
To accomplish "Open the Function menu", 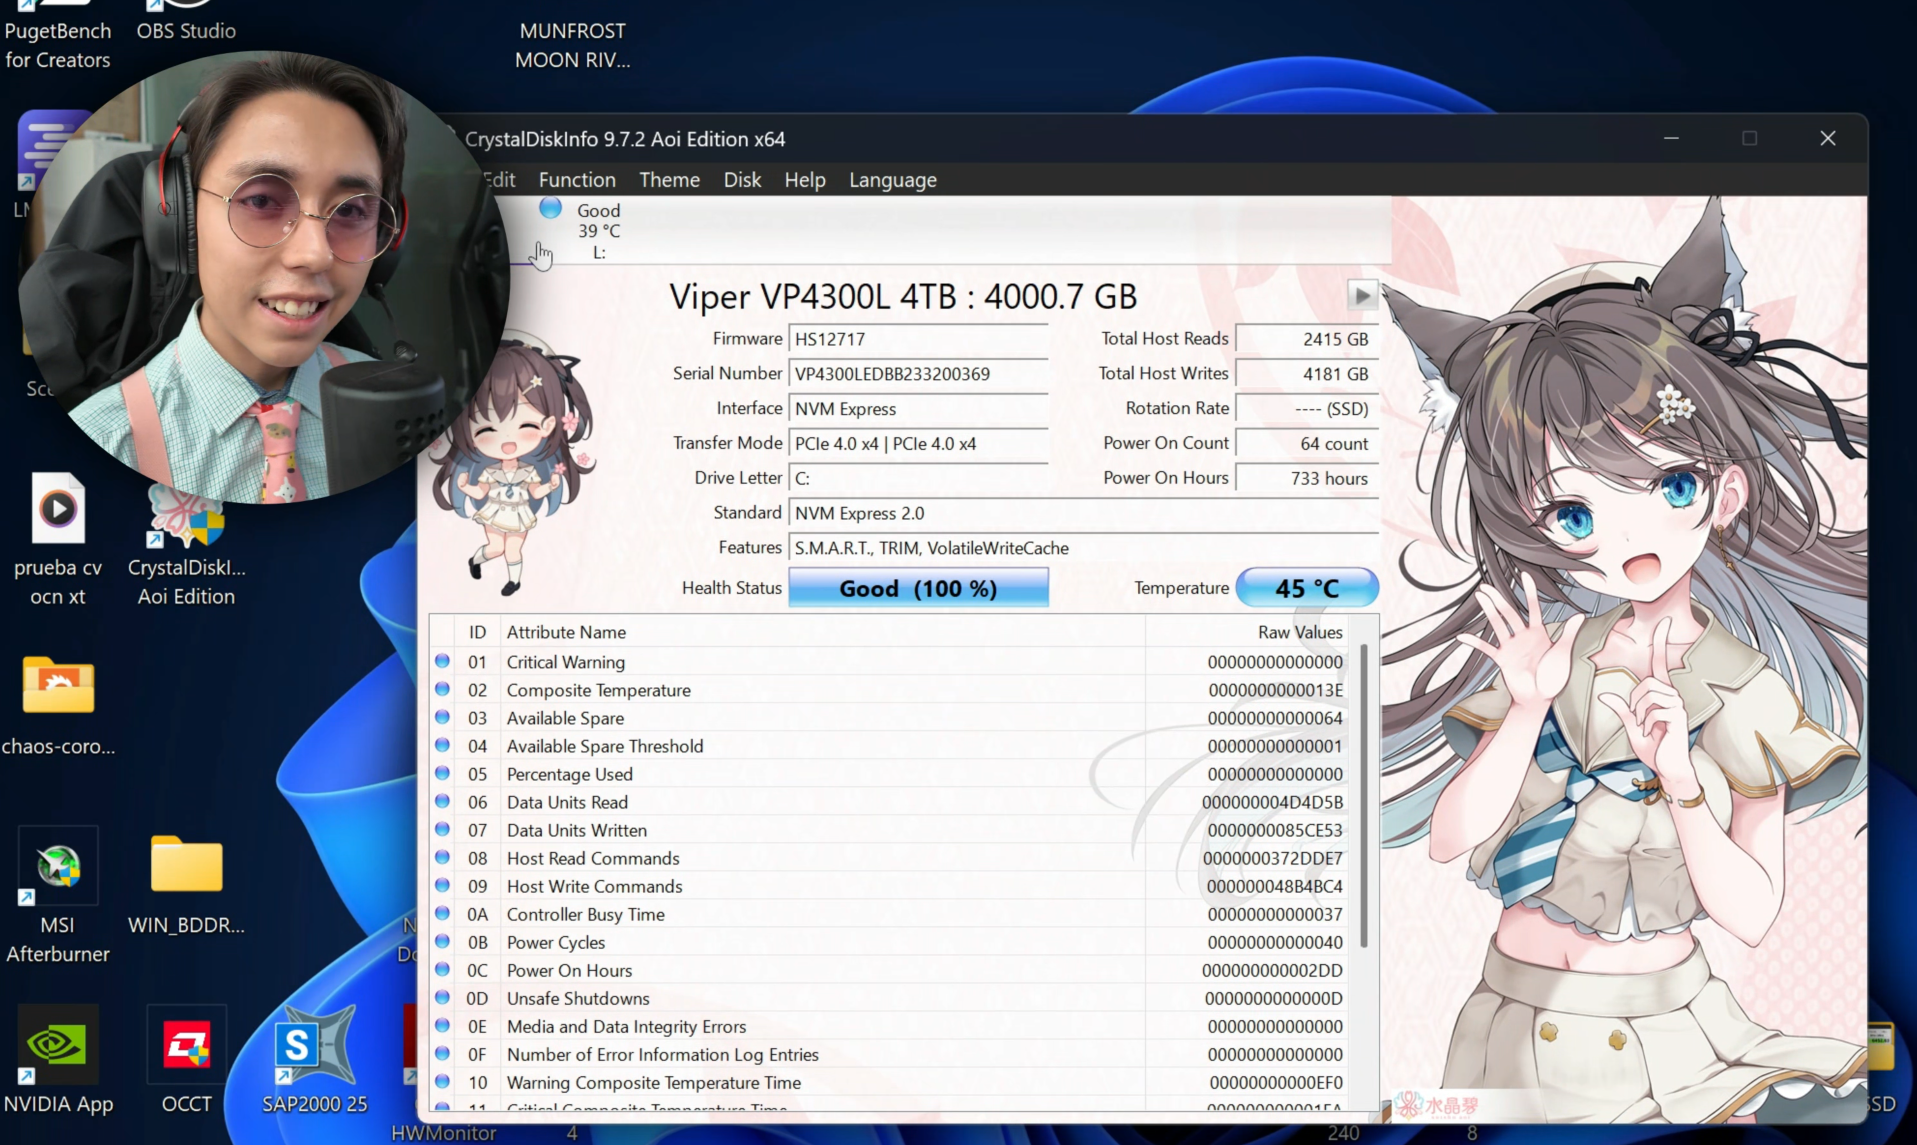I will tap(576, 180).
